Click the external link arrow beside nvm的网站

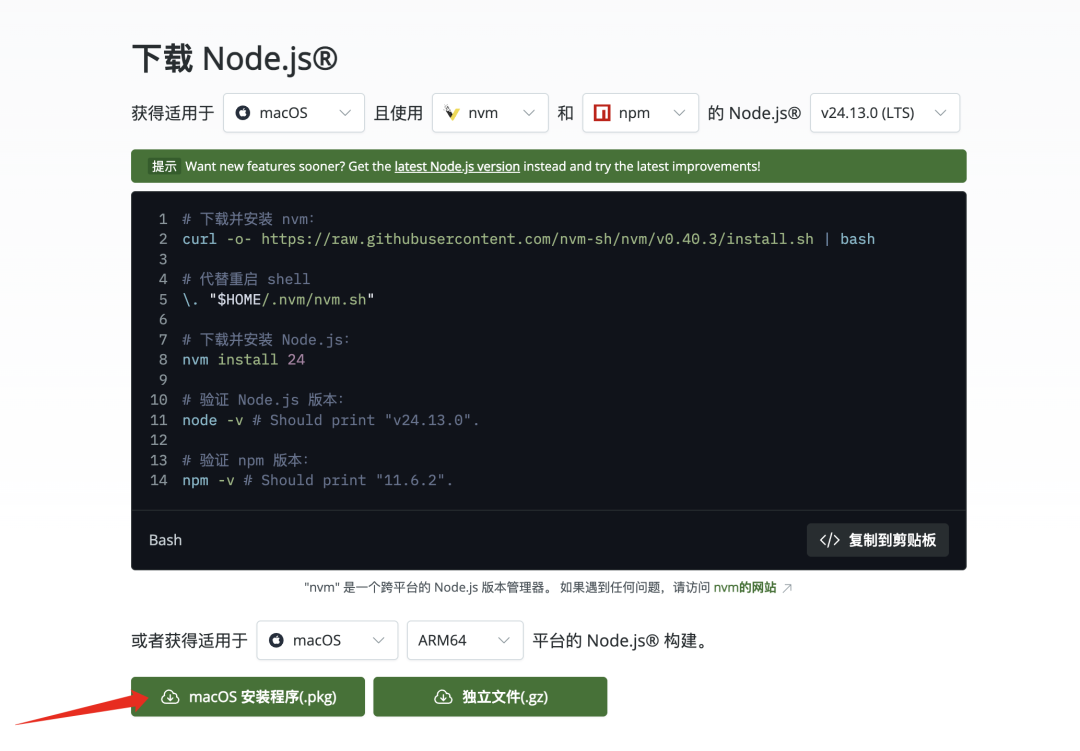coord(784,587)
